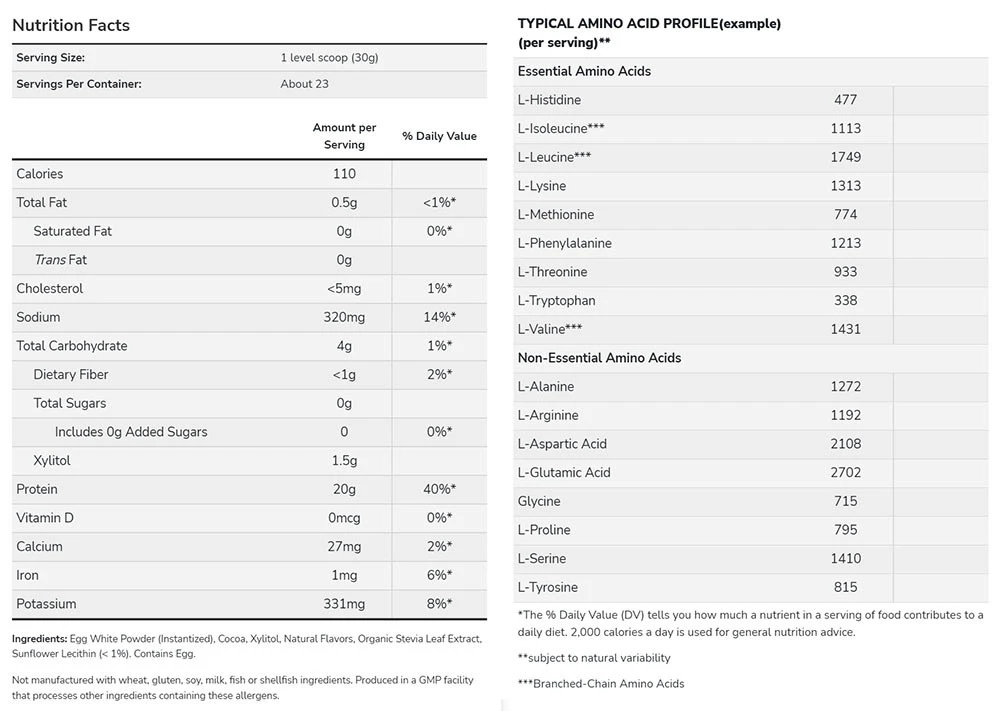Select the Potassium 331mg value

(x=344, y=604)
